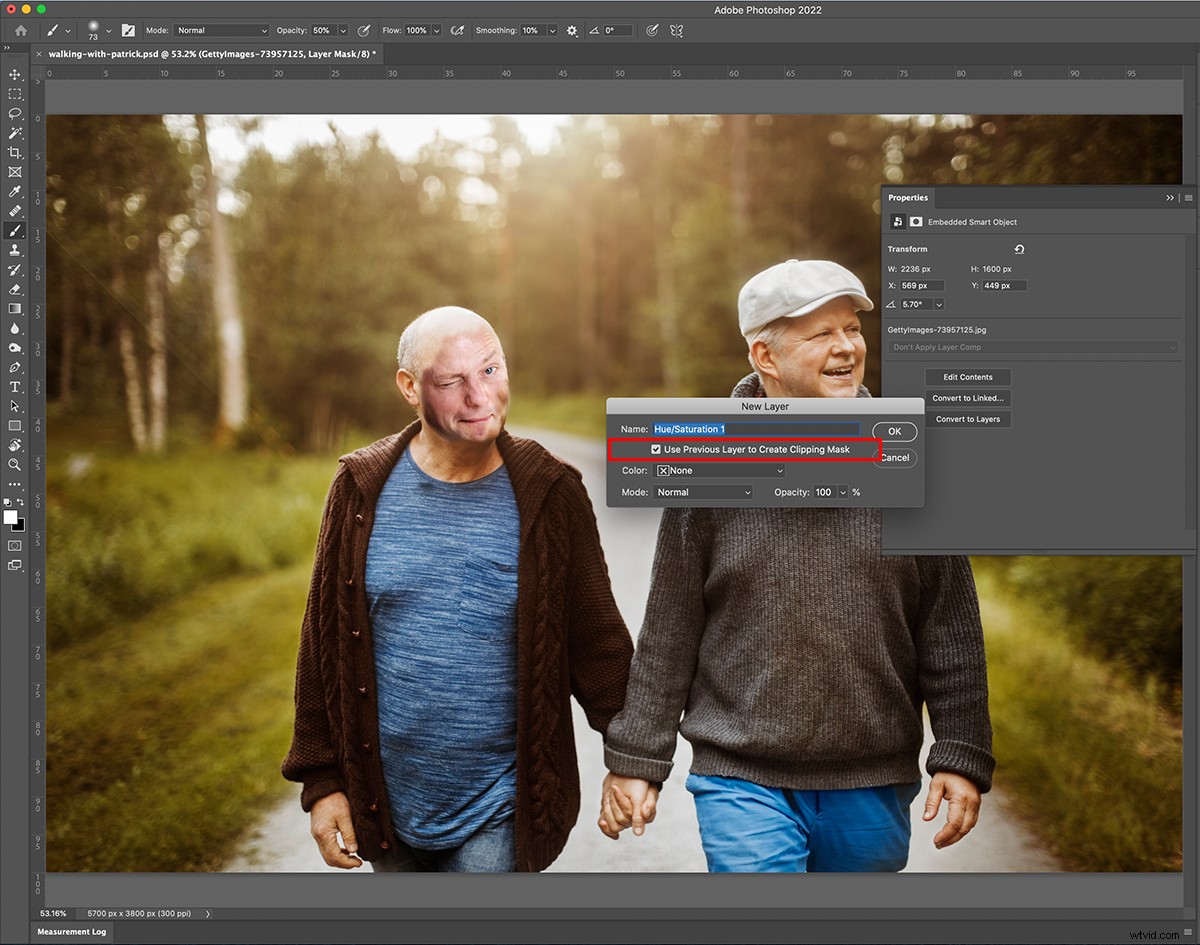The width and height of the screenshot is (1200, 945).
Task: Activate the Clone Stamp tool
Action: point(15,250)
